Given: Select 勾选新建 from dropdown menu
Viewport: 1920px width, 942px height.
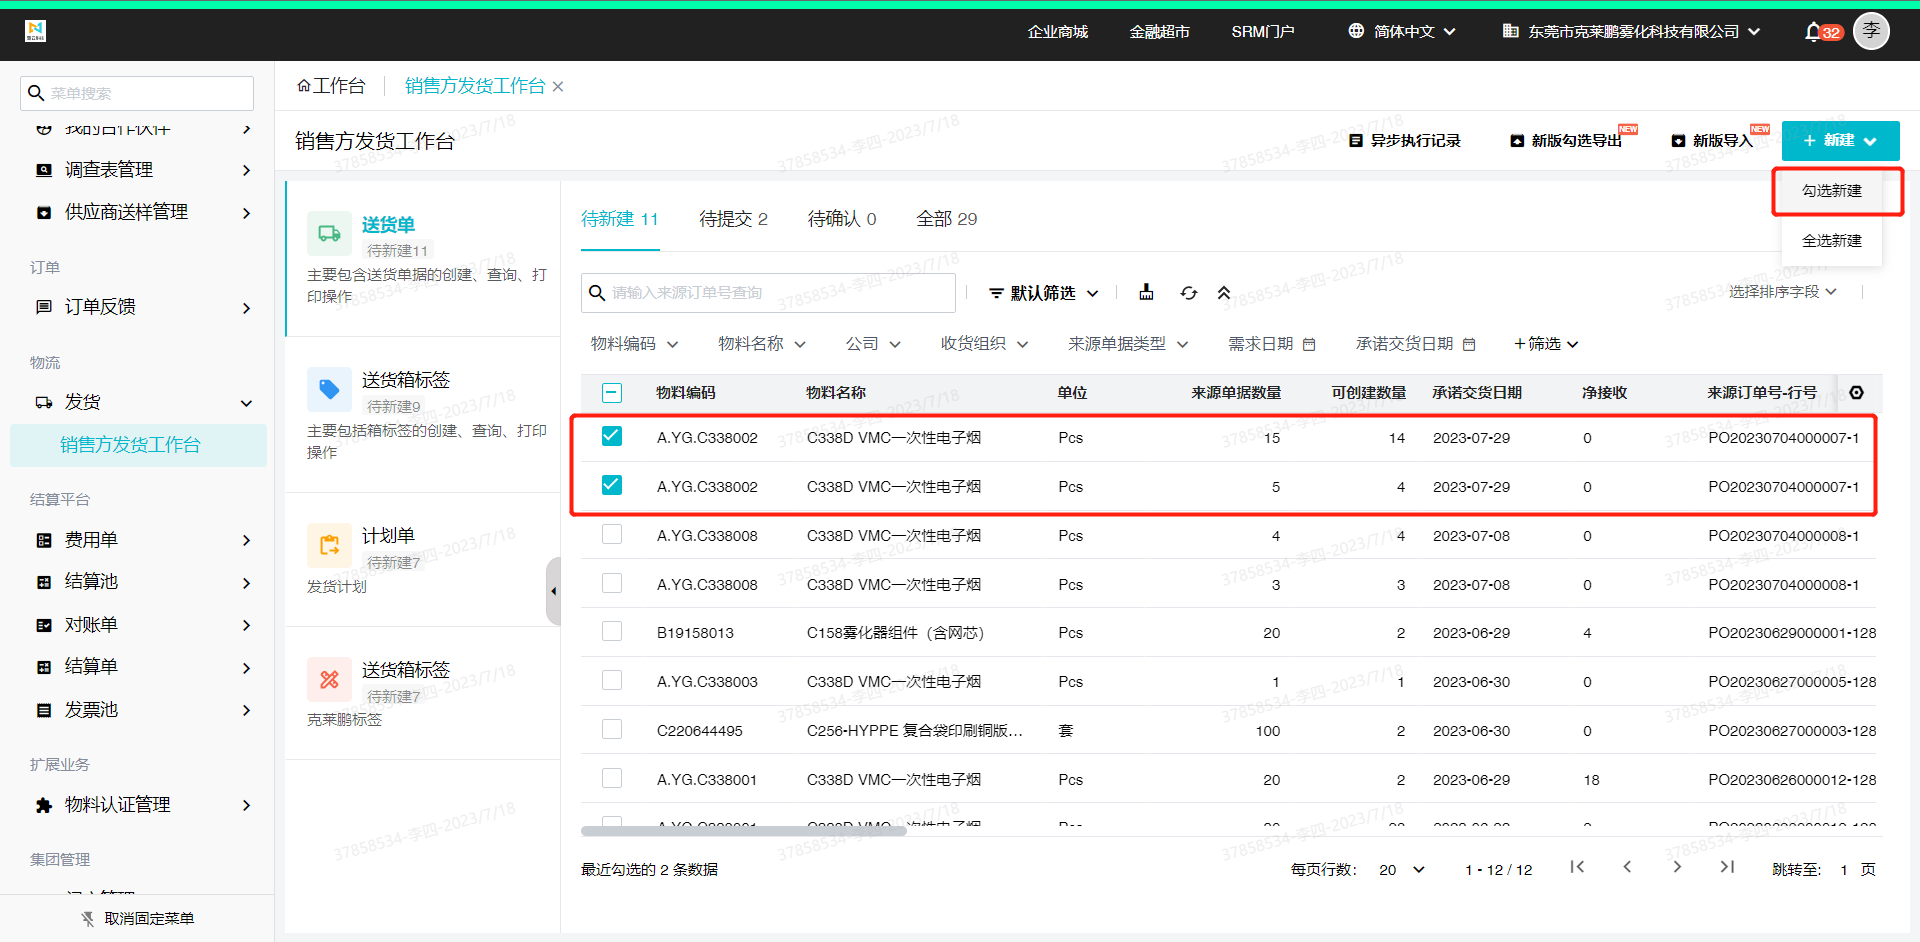Looking at the screenshot, I should tap(1832, 191).
